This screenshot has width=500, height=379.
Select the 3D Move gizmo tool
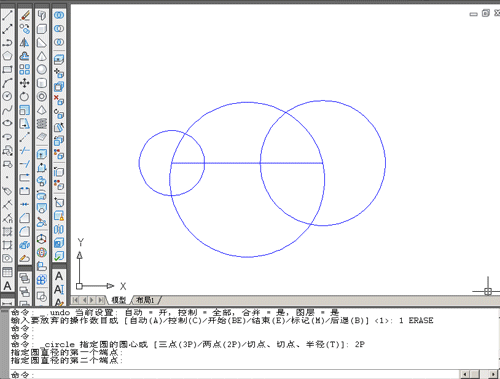[42, 239]
